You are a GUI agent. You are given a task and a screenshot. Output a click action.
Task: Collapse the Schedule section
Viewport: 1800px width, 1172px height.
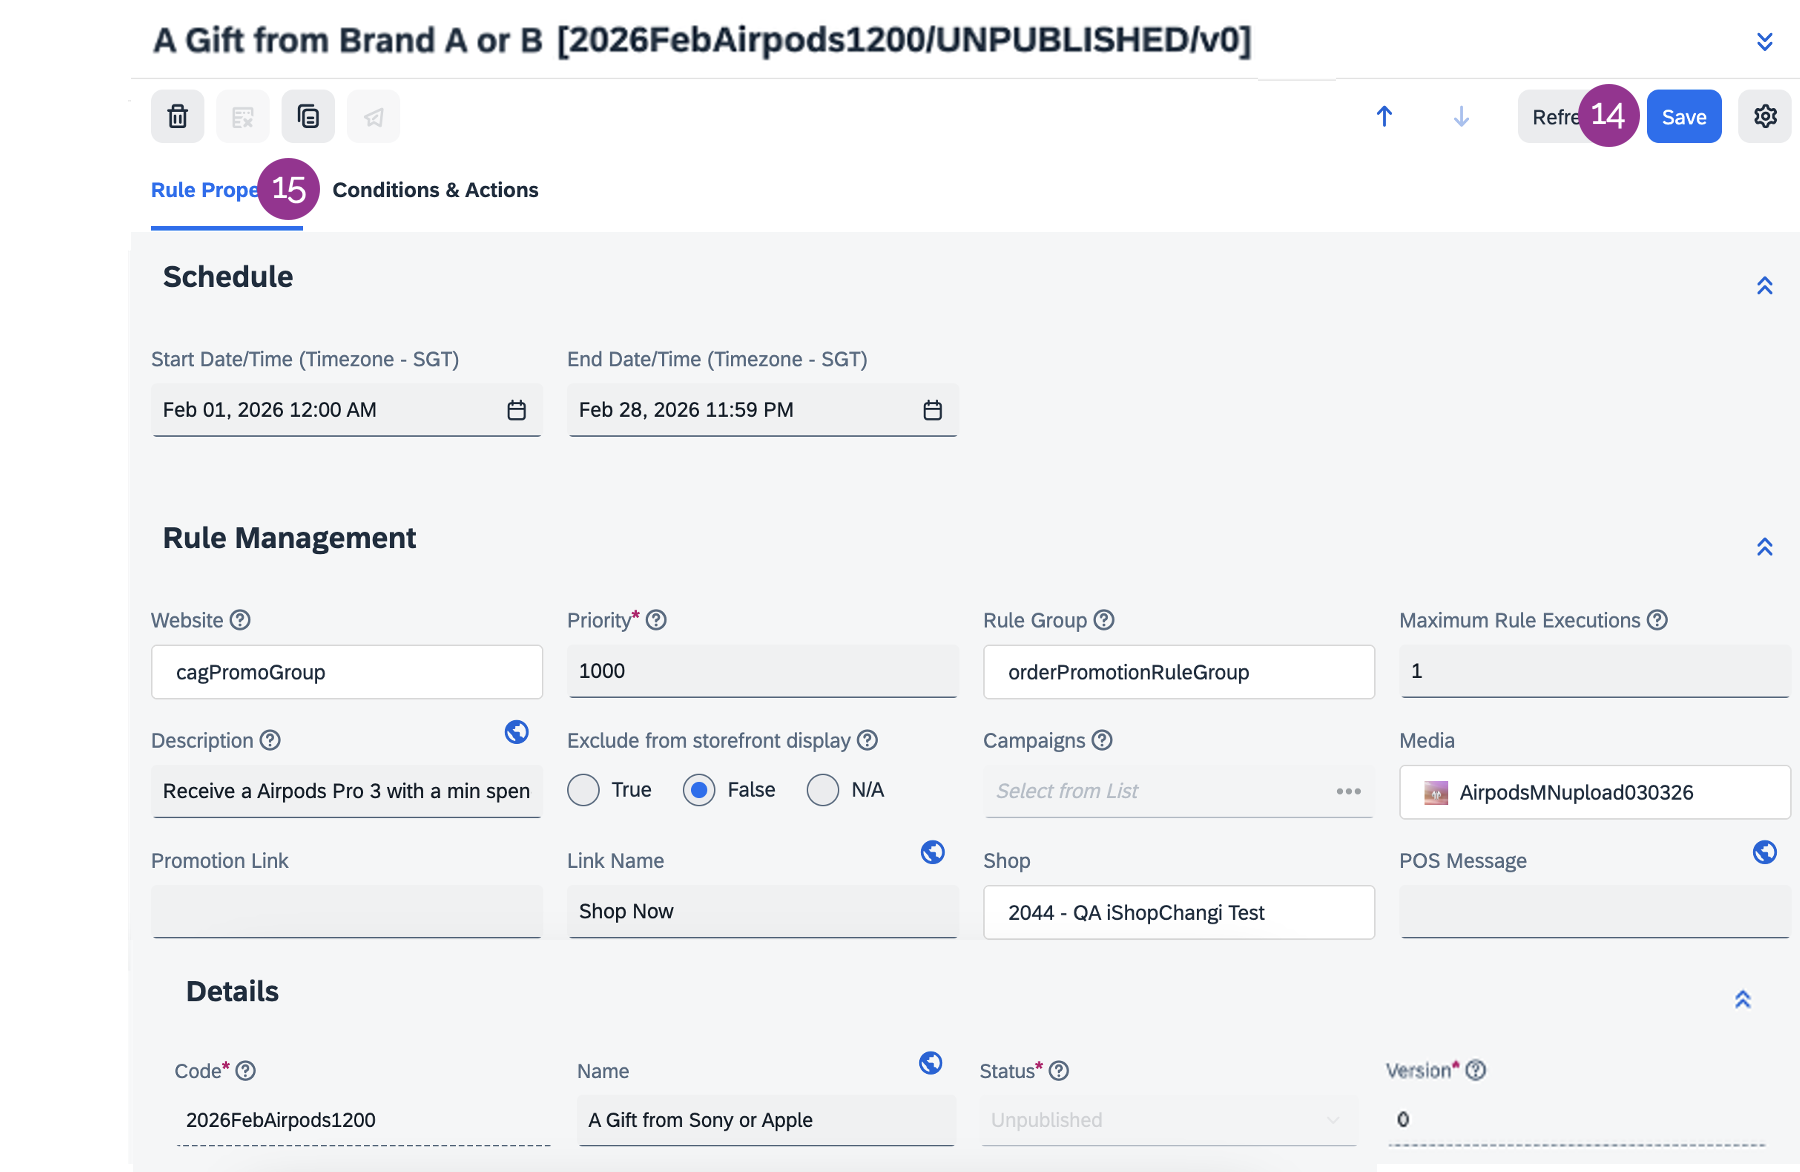click(x=1765, y=286)
